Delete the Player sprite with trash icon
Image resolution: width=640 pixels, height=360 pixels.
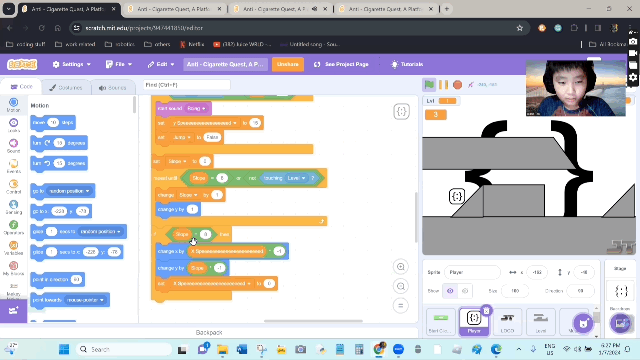coord(486,311)
